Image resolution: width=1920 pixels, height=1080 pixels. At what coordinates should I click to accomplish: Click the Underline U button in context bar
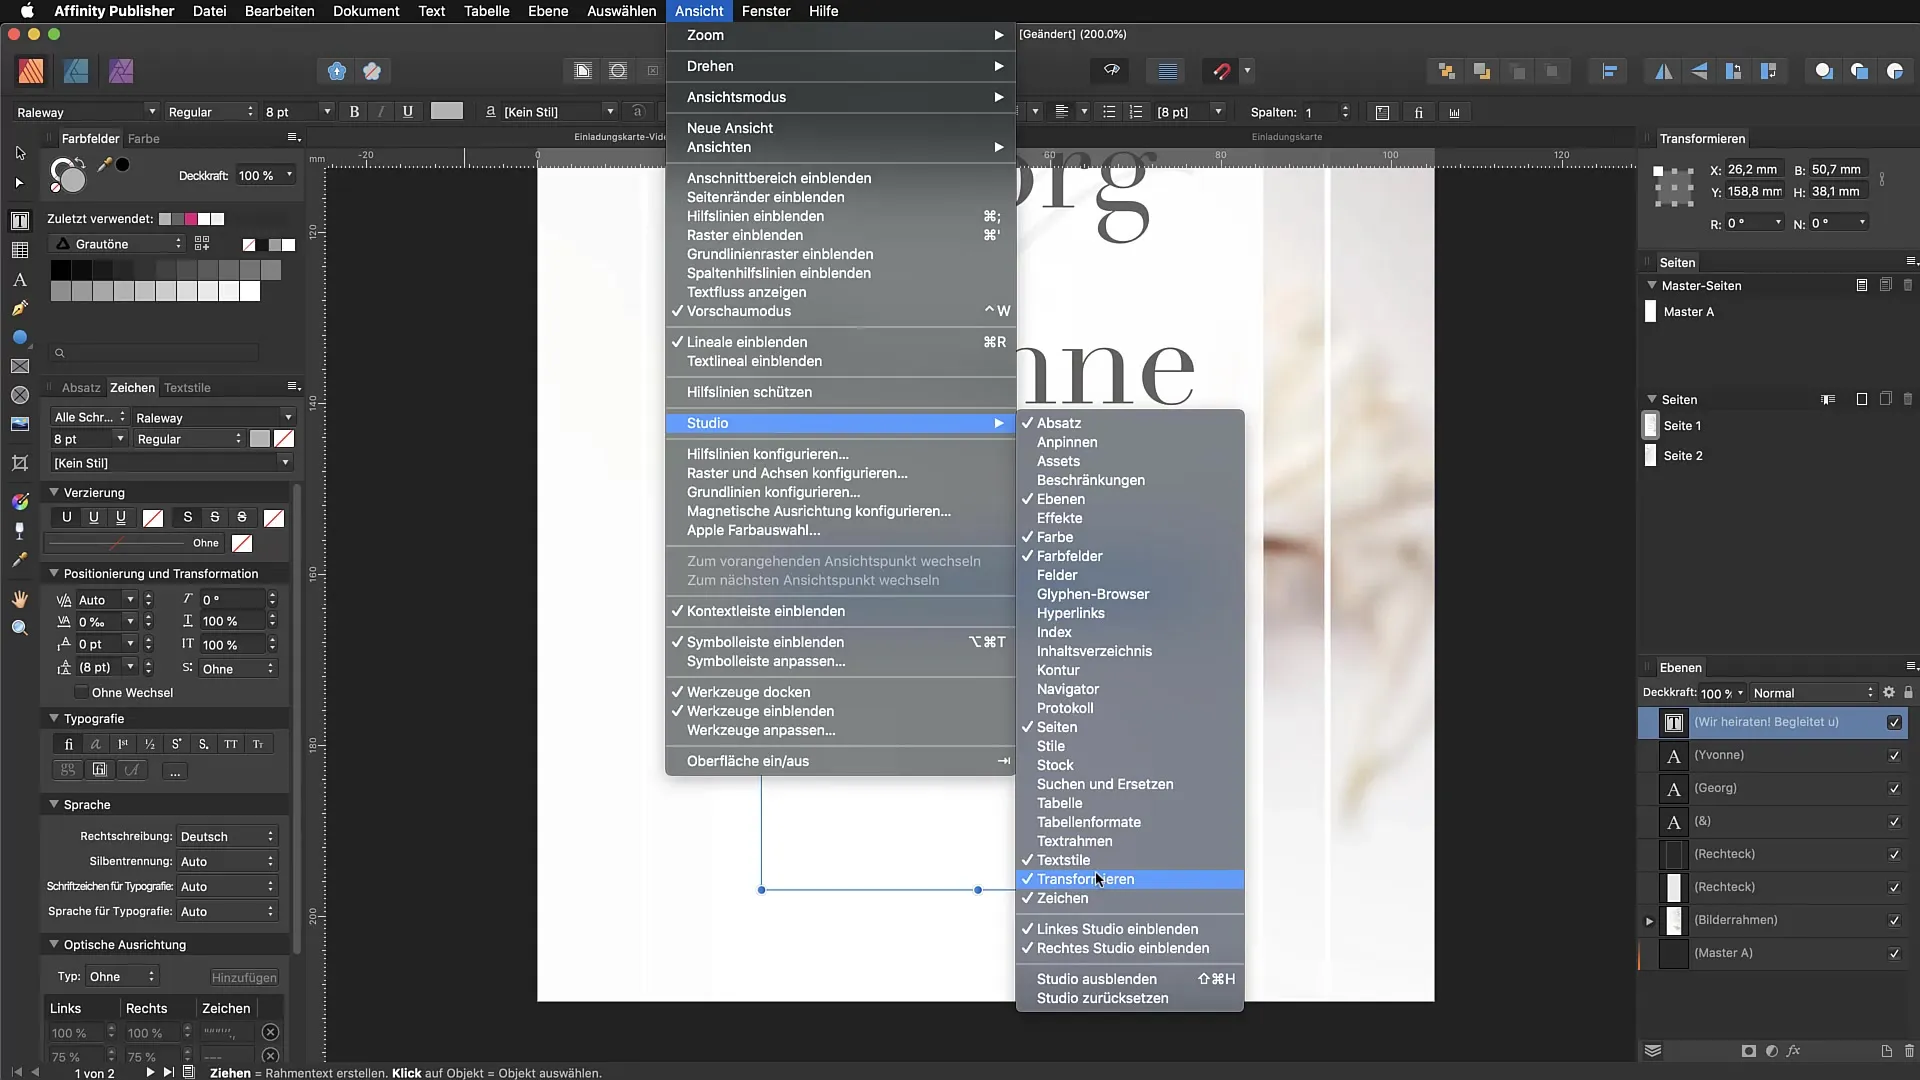point(408,112)
